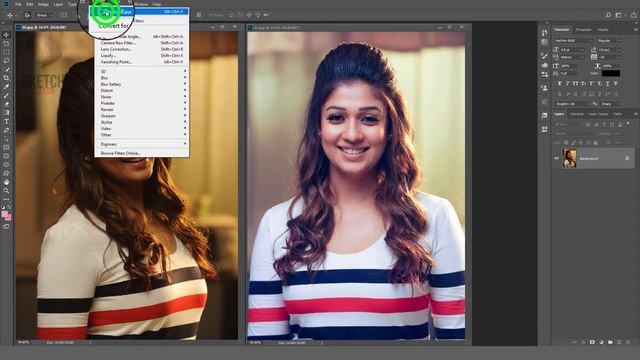The width and height of the screenshot is (640, 360).
Task: Toggle Faux Italic in Character panel
Action: [x=567, y=83]
